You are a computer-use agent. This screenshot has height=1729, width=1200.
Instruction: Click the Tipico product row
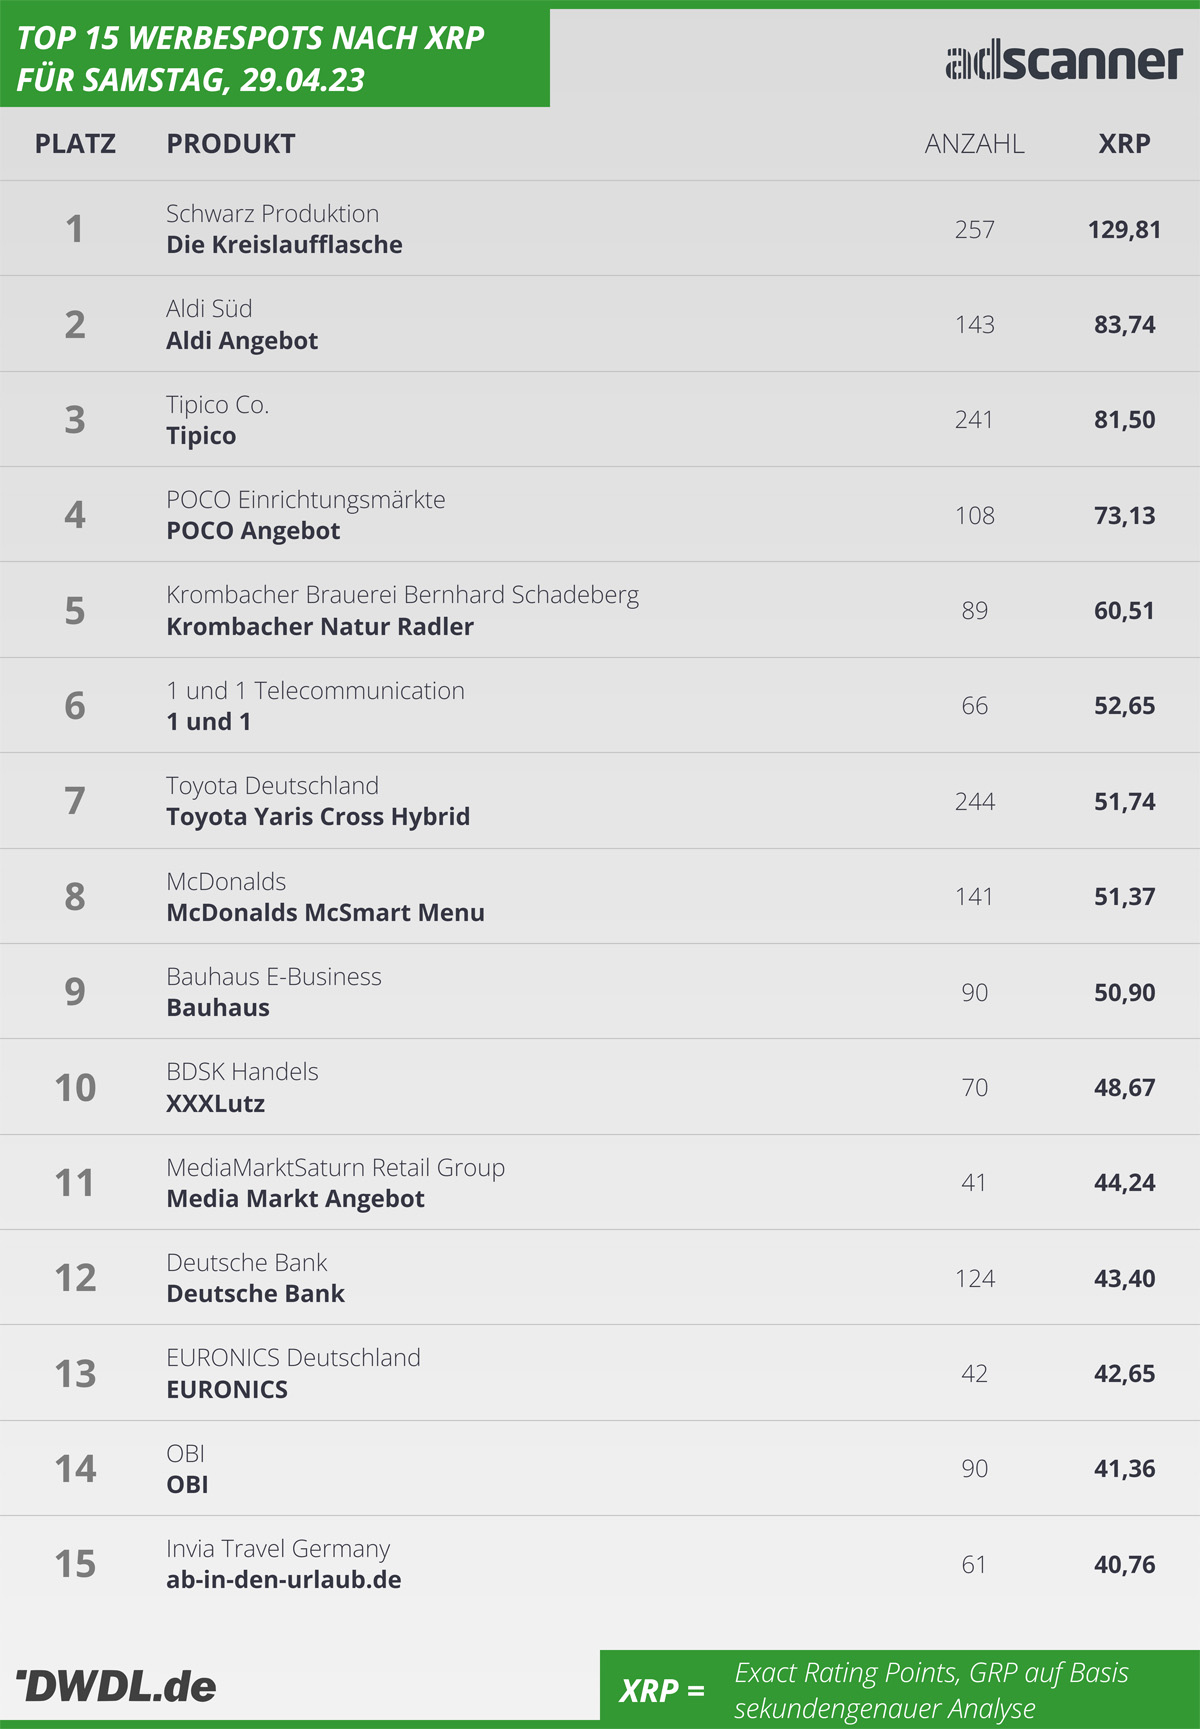(x=600, y=419)
